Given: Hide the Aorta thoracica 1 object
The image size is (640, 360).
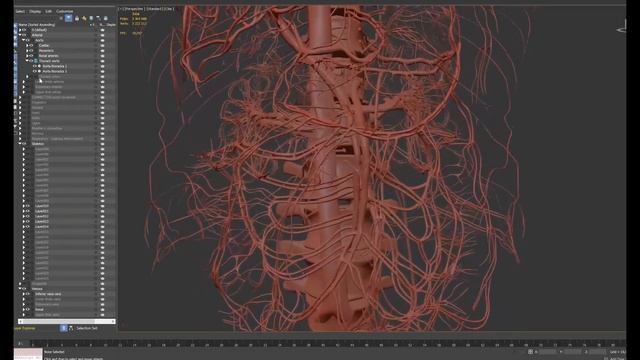Looking at the screenshot, I should pos(35,66).
